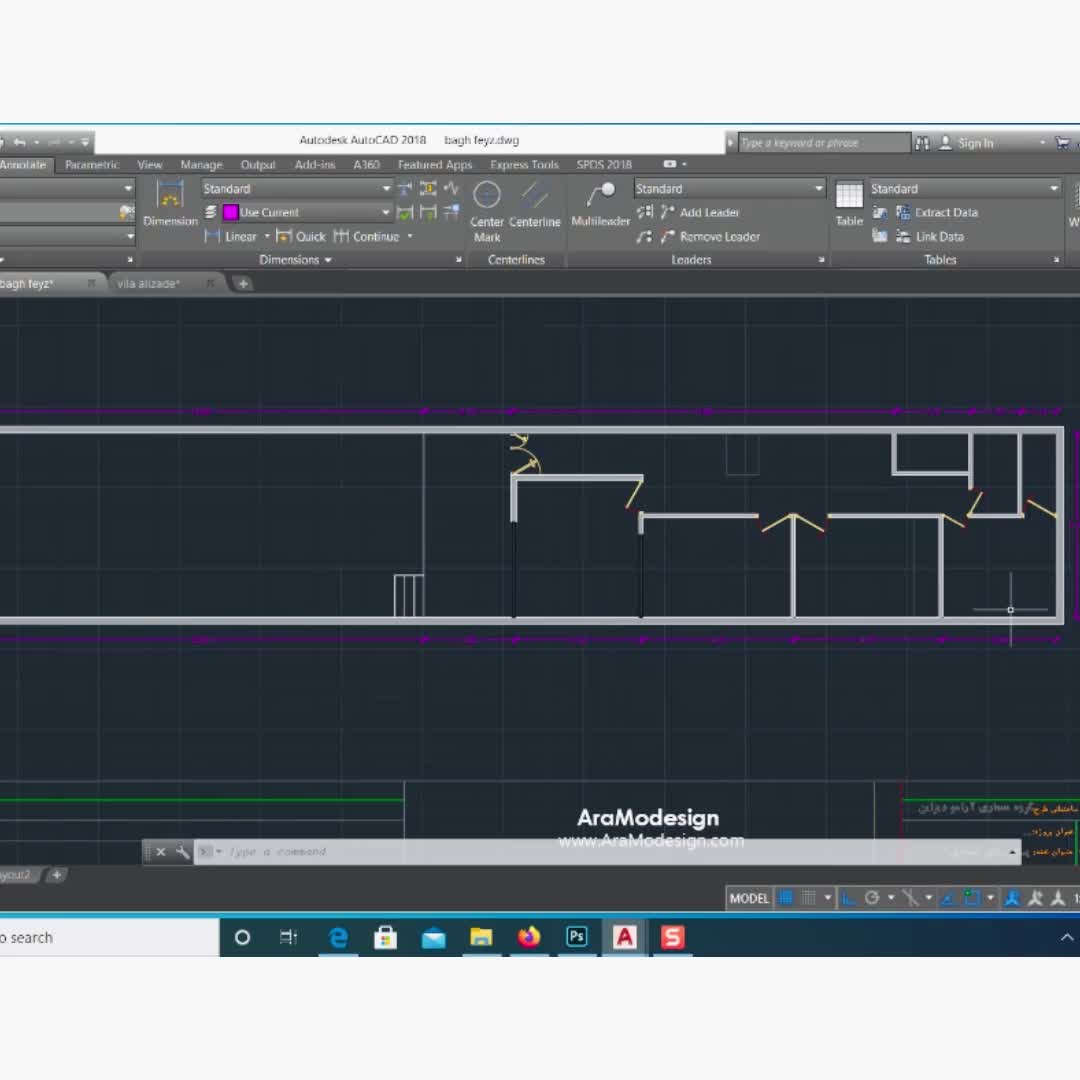Toggle snap mode in status bar
The width and height of the screenshot is (1080, 1080).
[809, 898]
